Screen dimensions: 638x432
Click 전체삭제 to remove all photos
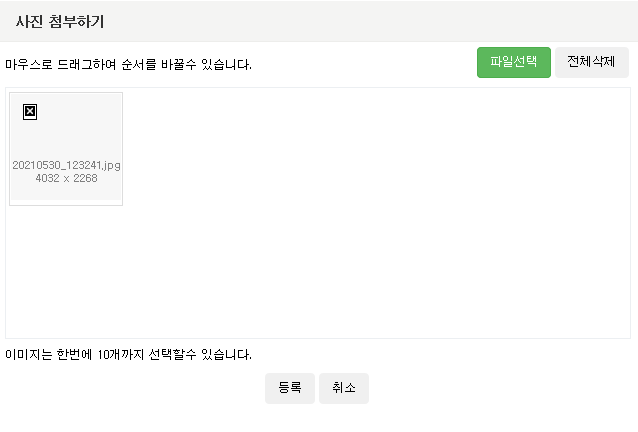[x=591, y=62]
